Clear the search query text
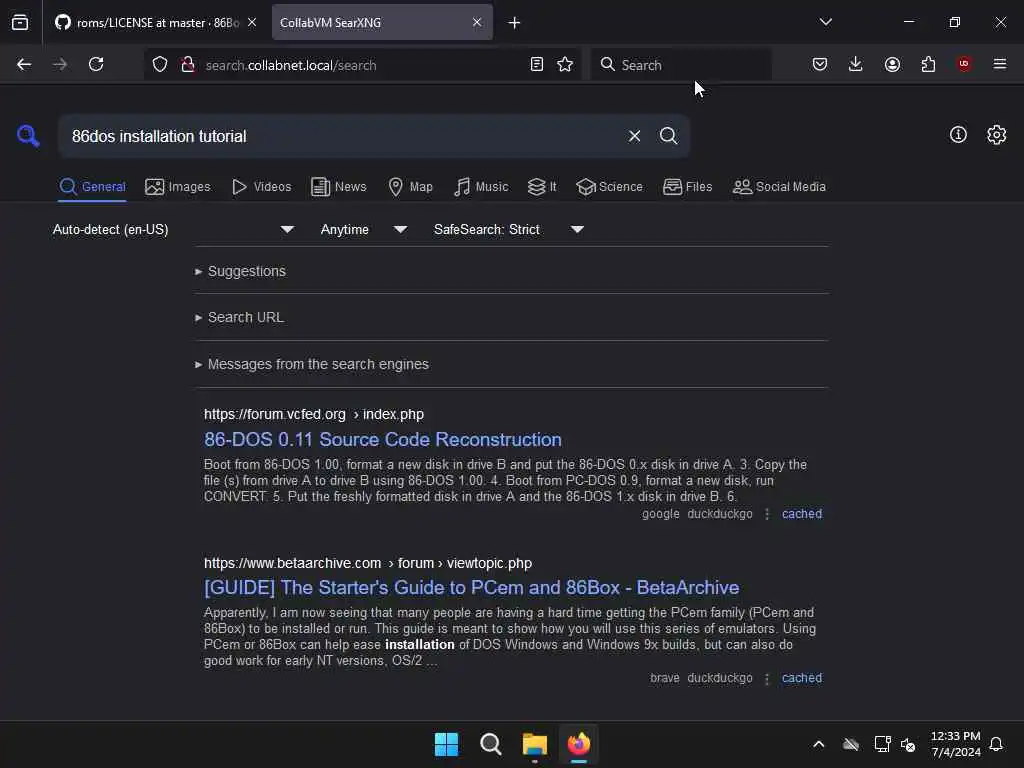Image resolution: width=1024 pixels, height=768 pixels. pyautogui.click(x=634, y=136)
